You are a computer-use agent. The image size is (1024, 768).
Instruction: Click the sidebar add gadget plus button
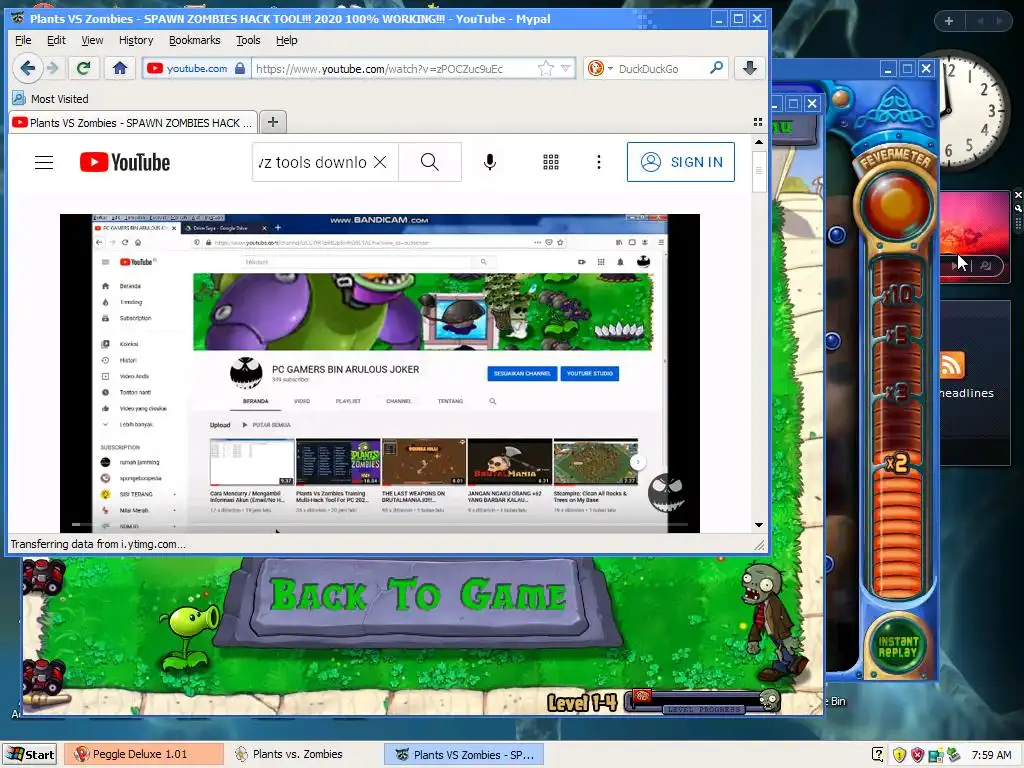click(x=949, y=21)
